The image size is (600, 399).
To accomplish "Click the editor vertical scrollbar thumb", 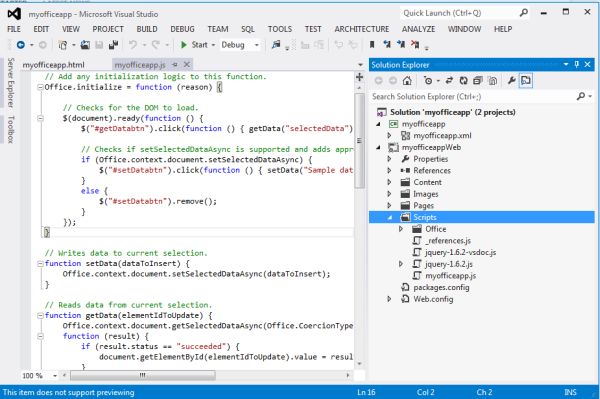I will coord(359,140).
